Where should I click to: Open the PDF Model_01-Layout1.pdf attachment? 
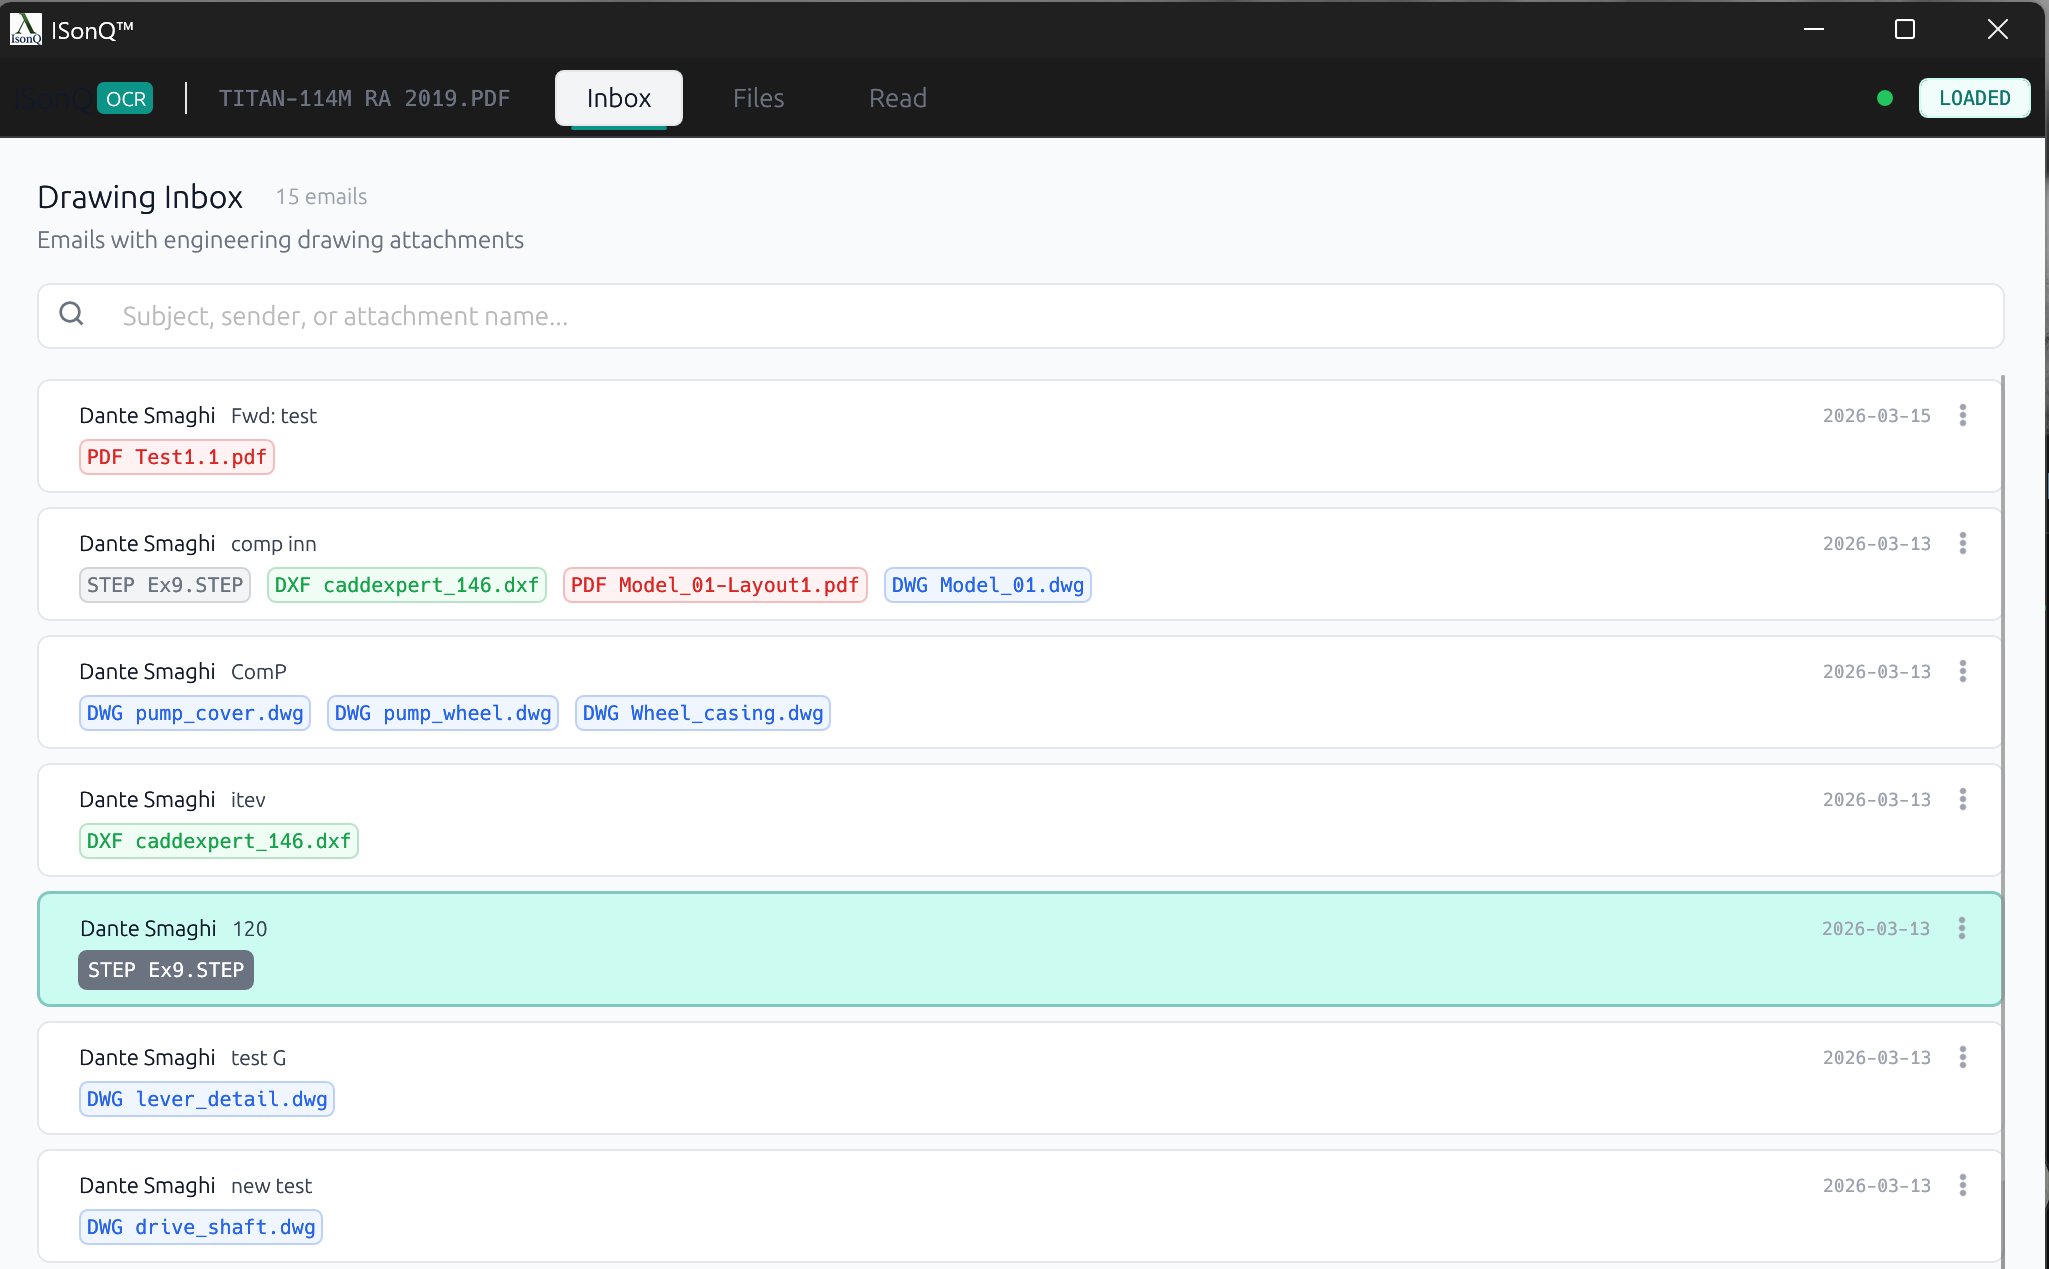point(715,585)
